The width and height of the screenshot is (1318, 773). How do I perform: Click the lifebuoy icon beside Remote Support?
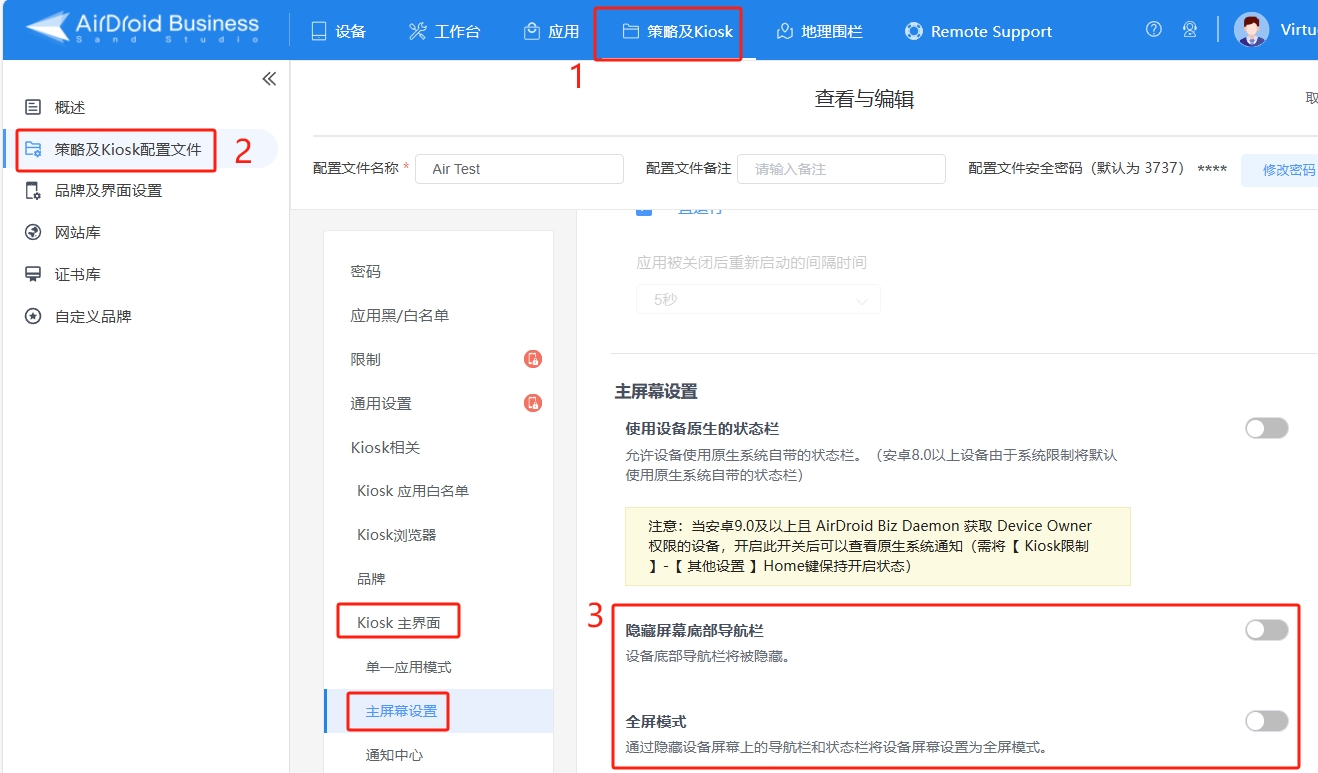point(914,31)
